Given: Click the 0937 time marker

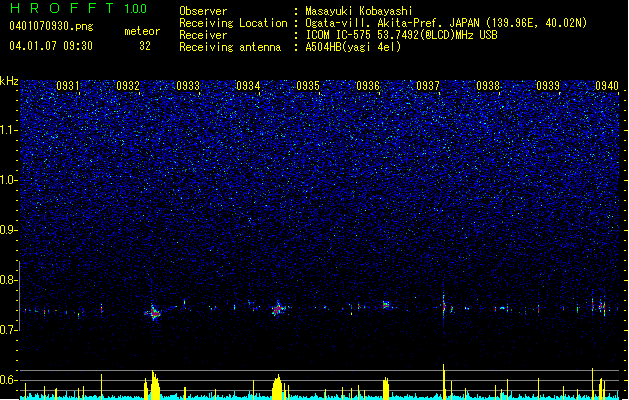Looking at the screenshot, I should (x=428, y=86).
